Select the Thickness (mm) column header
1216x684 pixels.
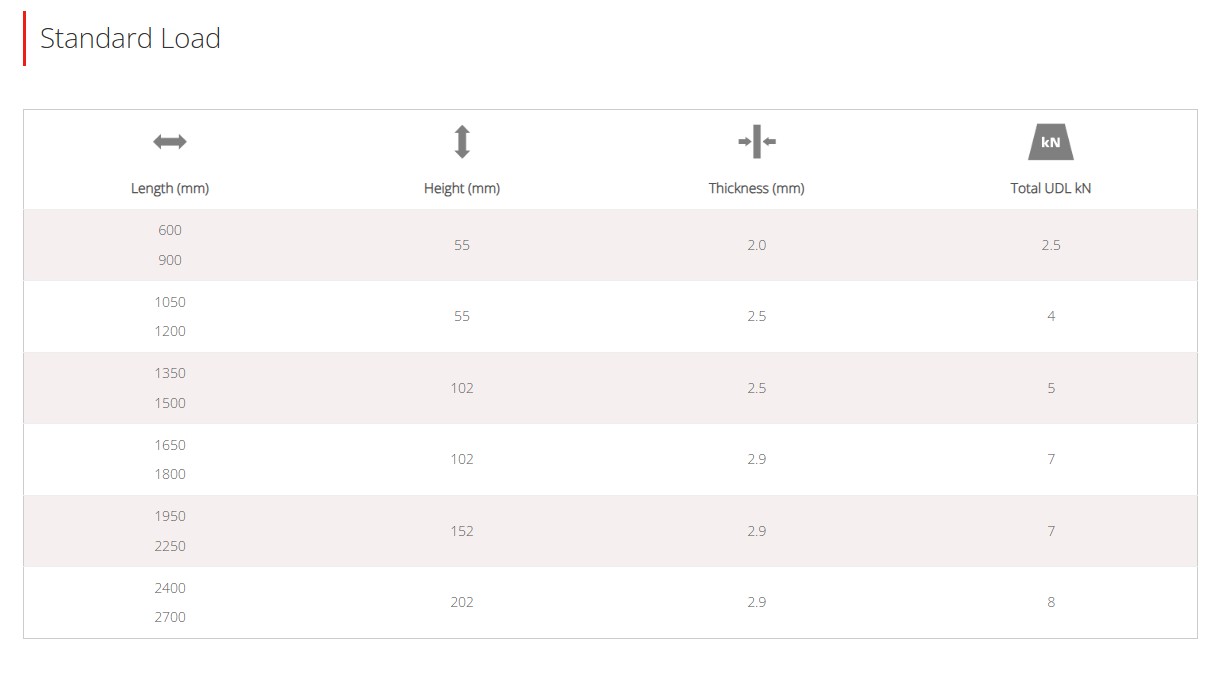(757, 188)
